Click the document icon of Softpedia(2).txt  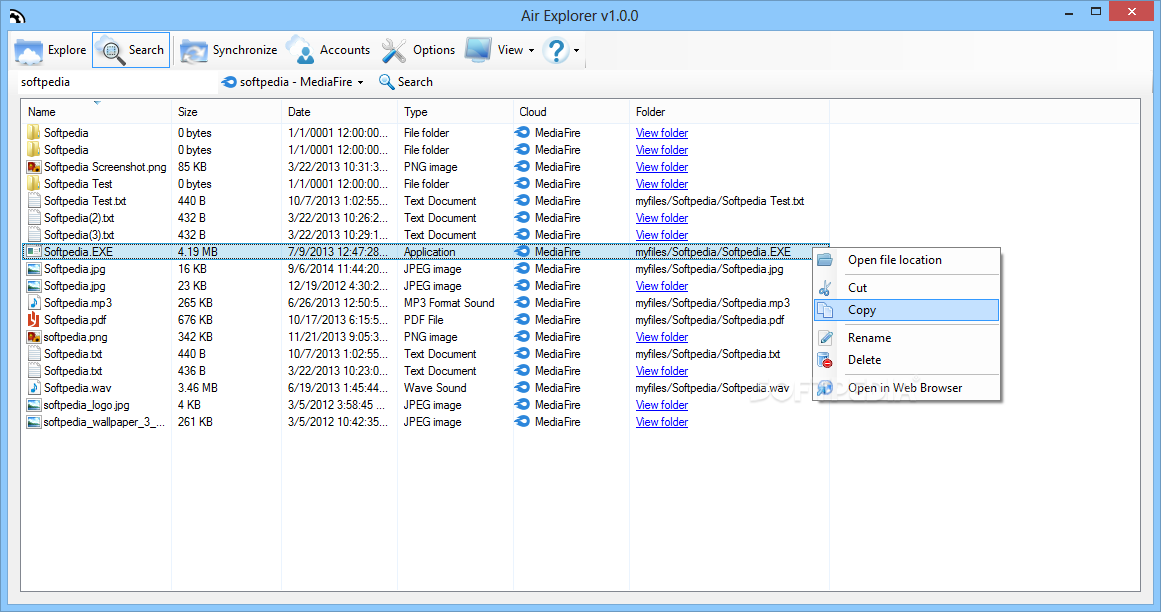click(x=33, y=218)
